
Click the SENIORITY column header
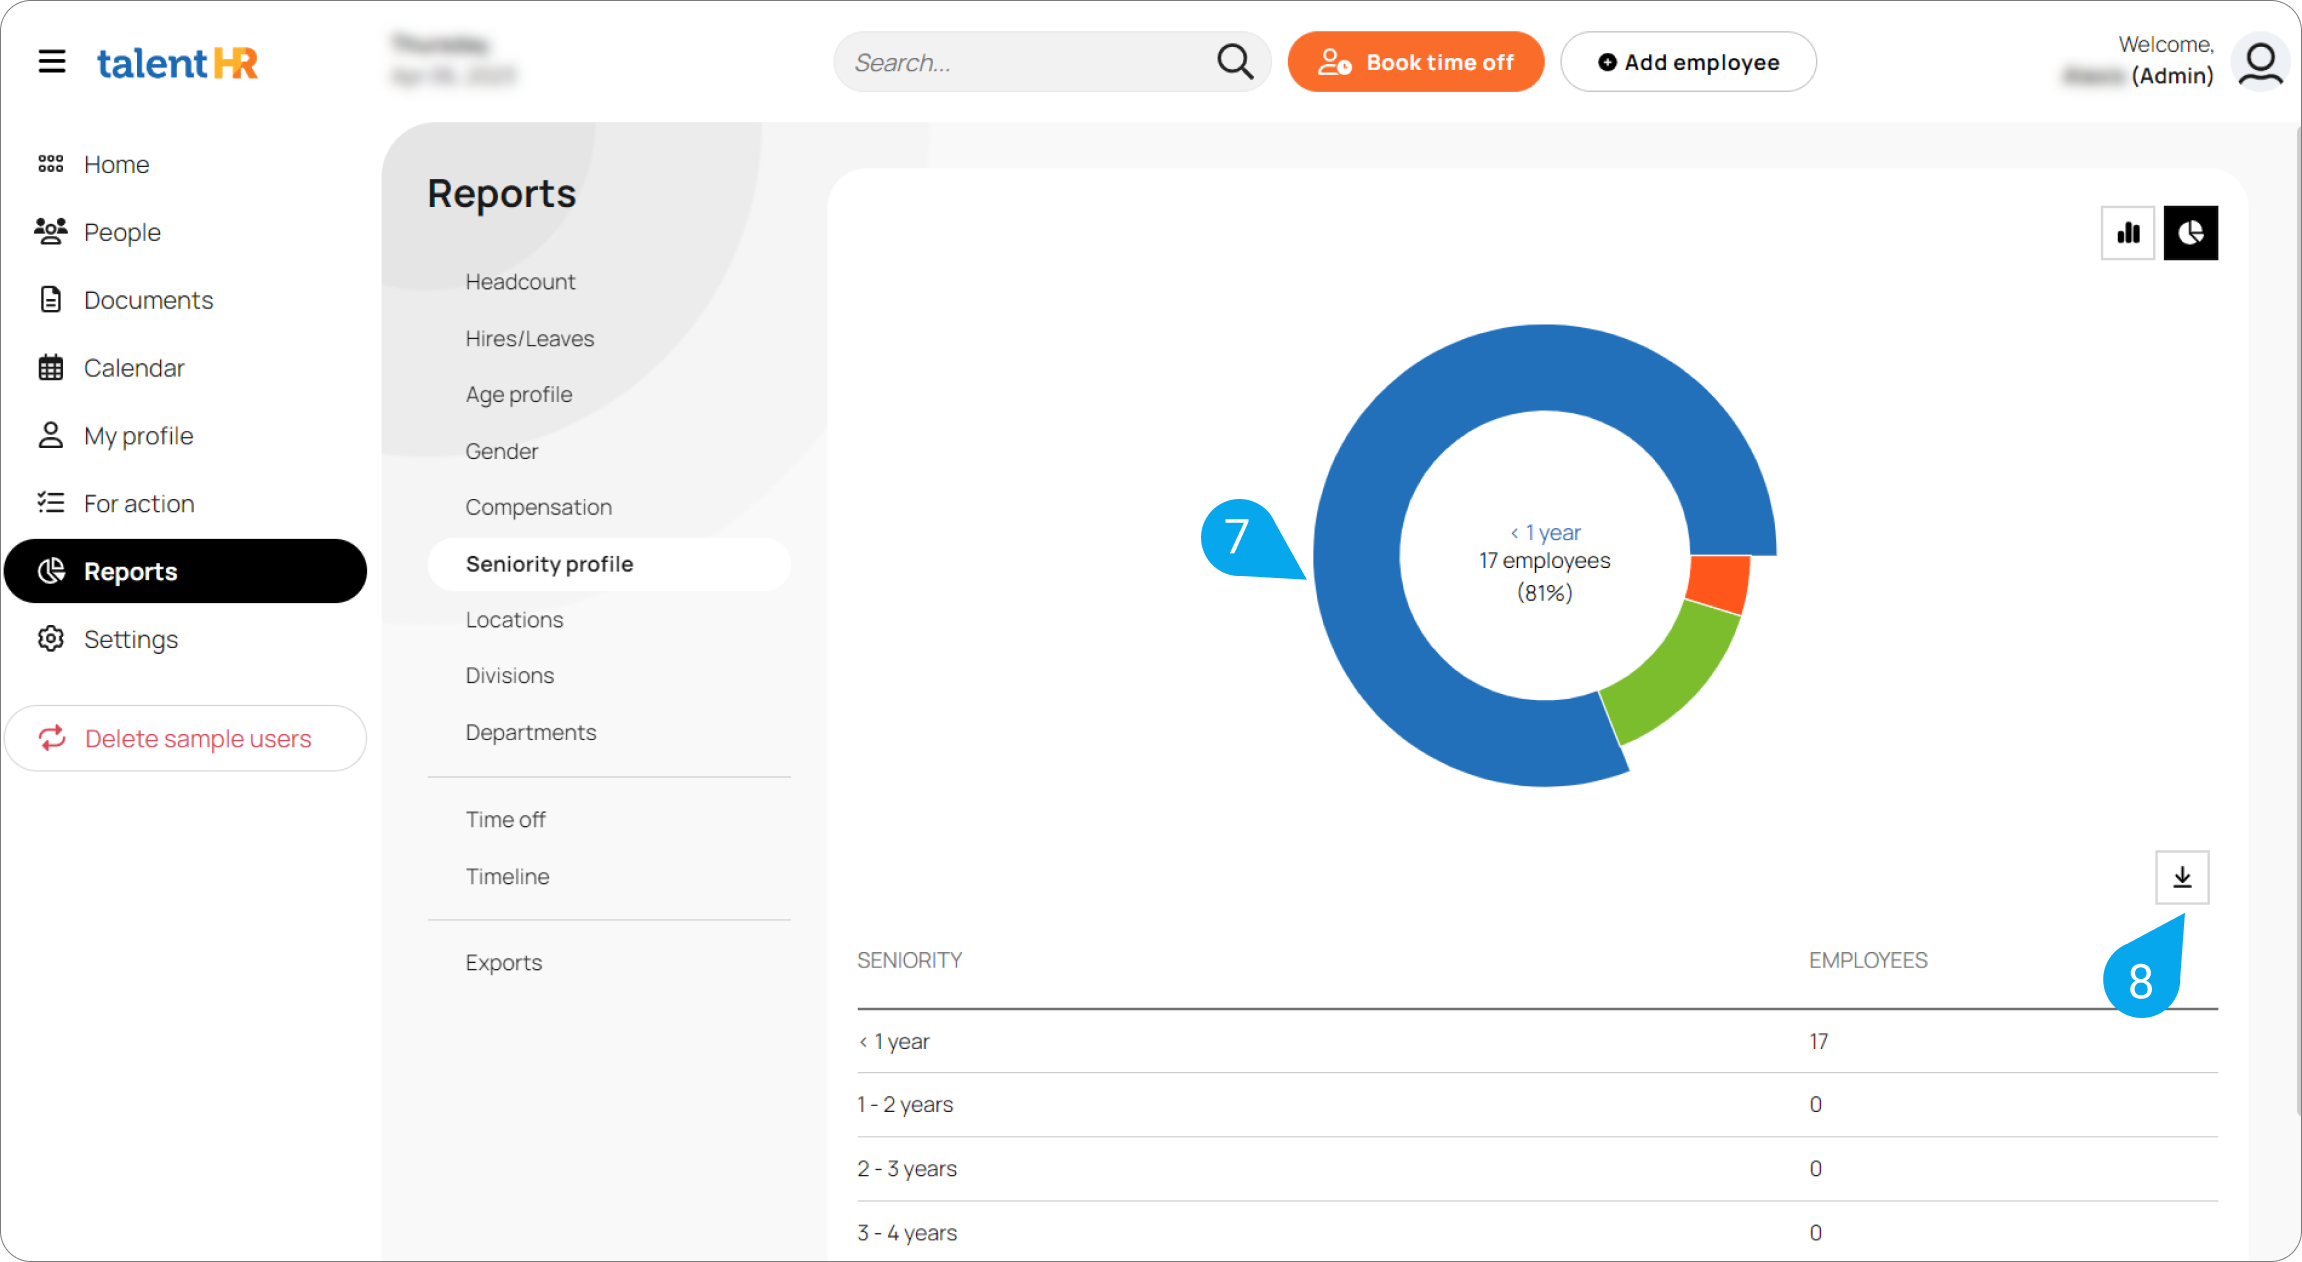tap(909, 960)
